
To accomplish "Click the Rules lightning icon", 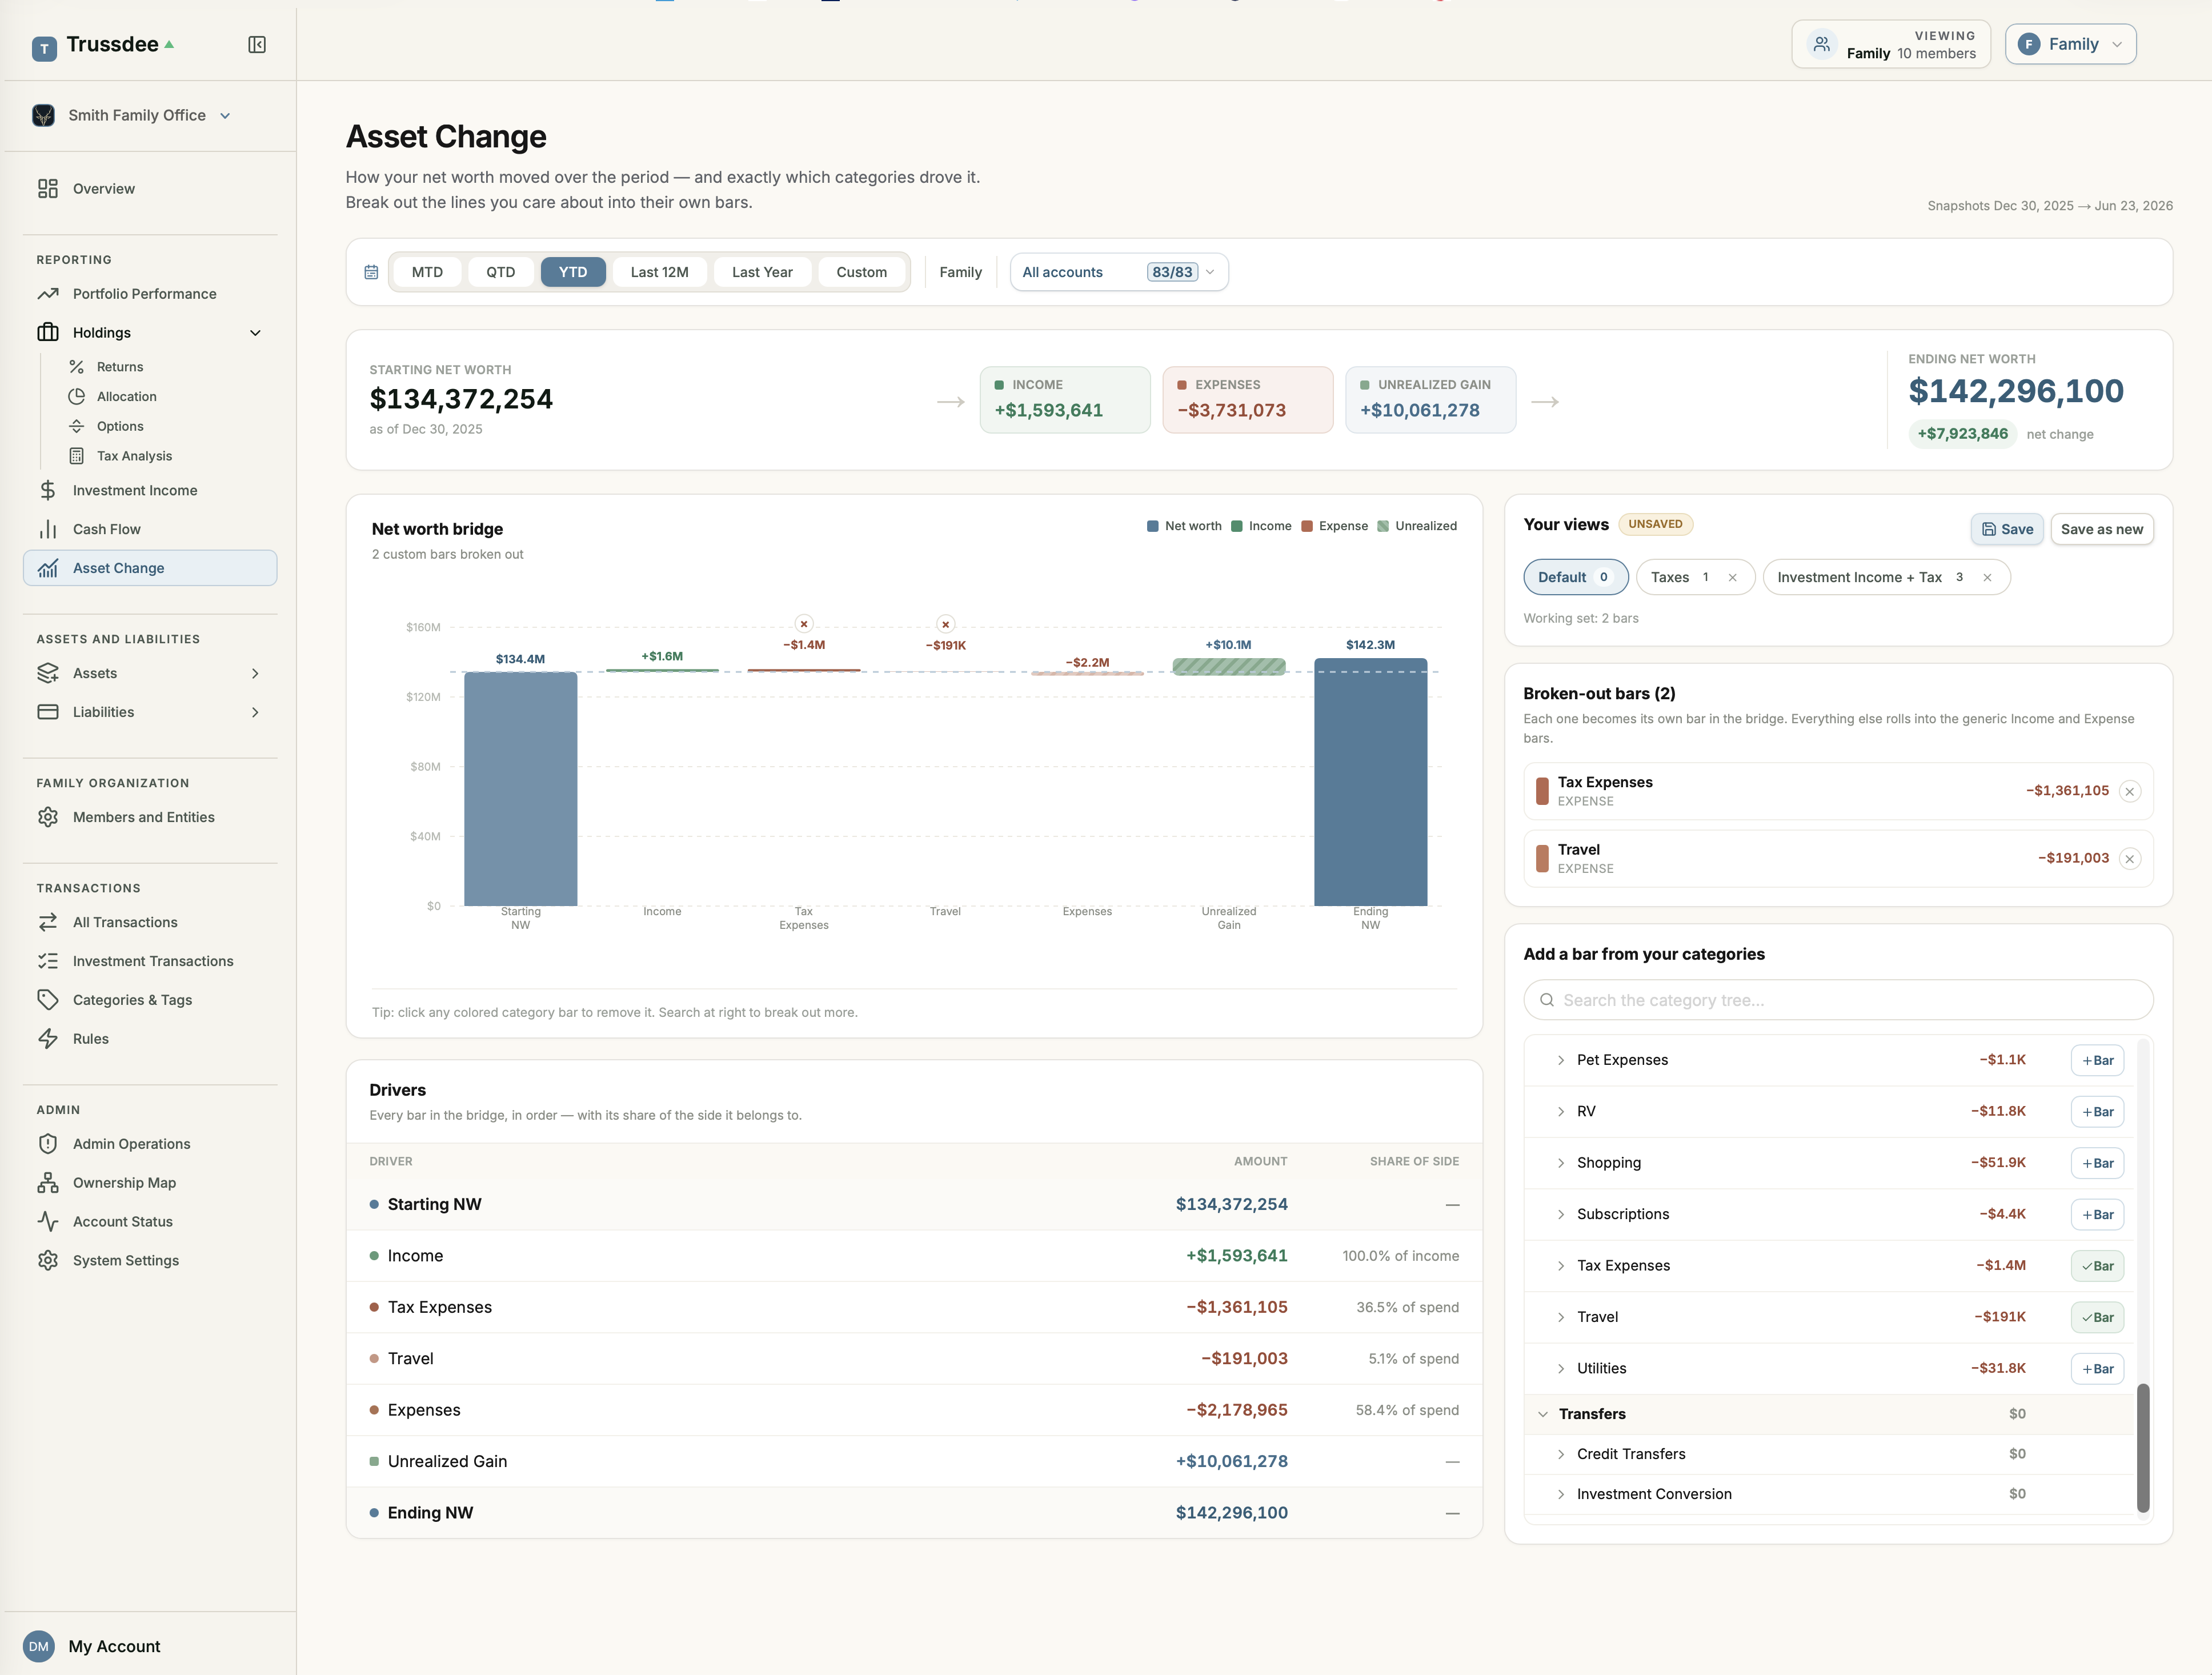I will pyautogui.click(x=48, y=1040).
